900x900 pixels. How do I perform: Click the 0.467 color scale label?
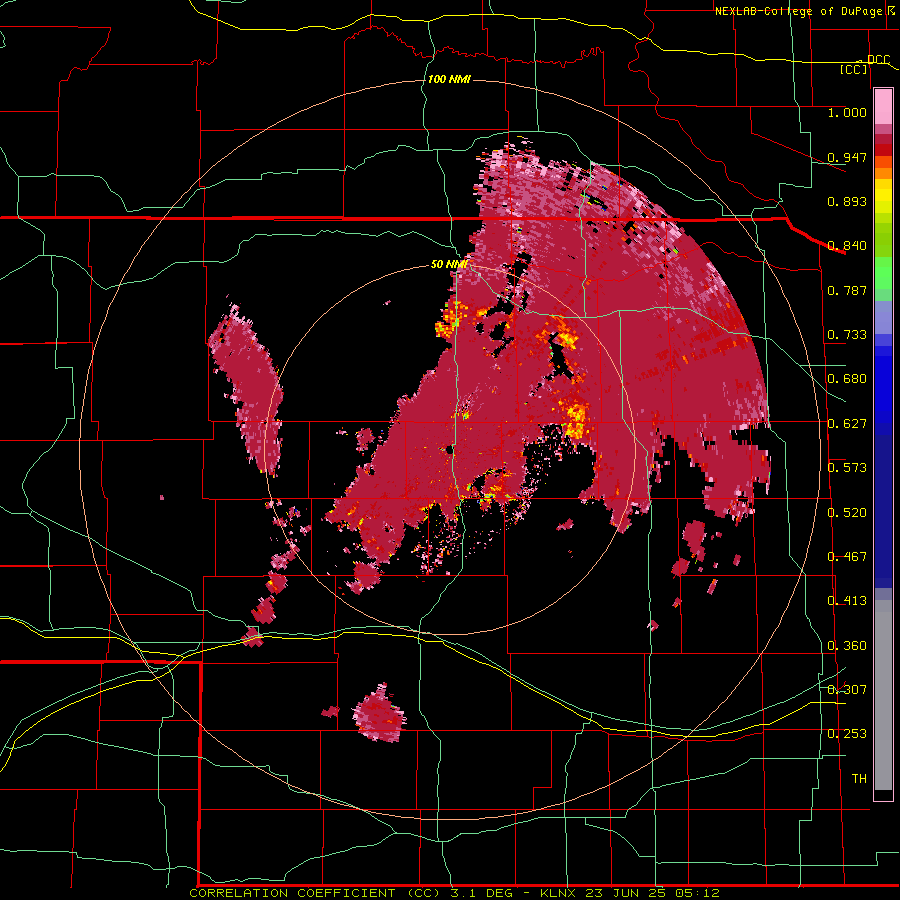[847, 557]
